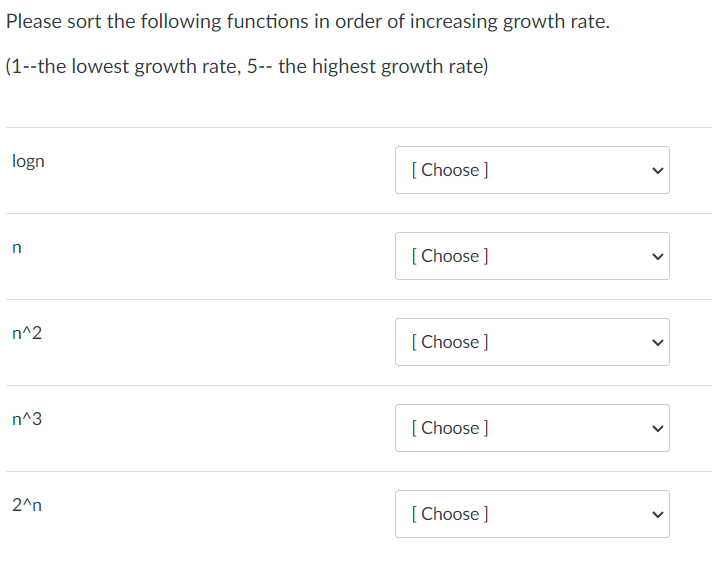Click the chevron arrow in the n^3 dropdown
The image size is (712, 562).
point(656,428)
